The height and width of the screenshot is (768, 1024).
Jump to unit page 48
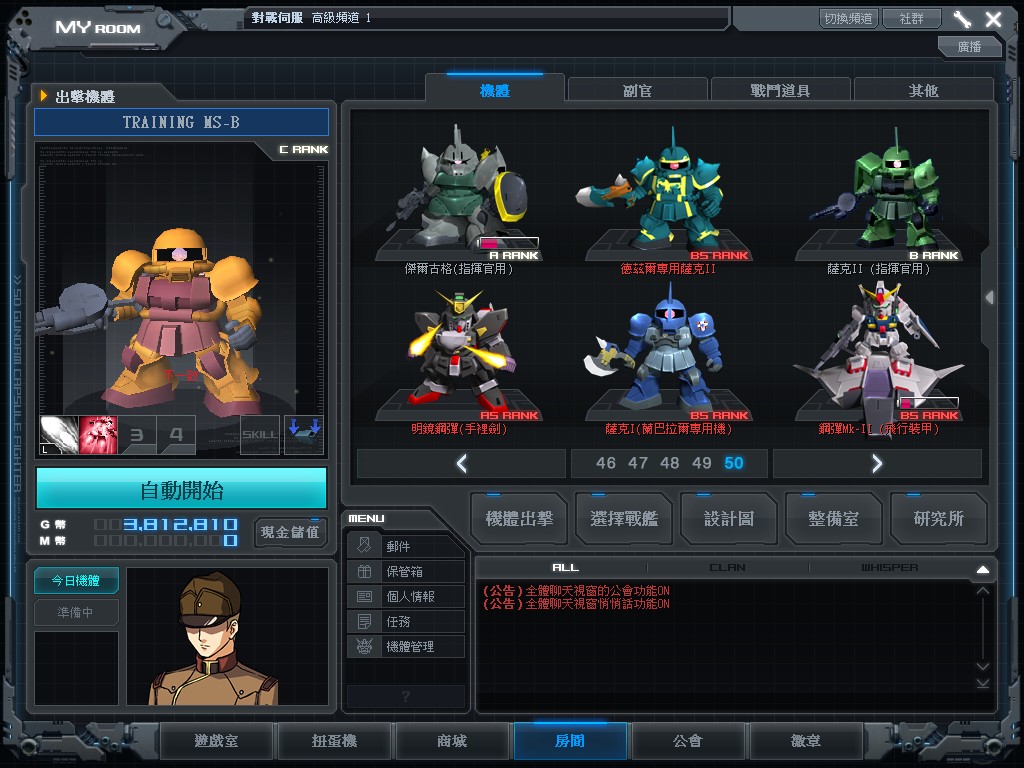coord(669,463)
